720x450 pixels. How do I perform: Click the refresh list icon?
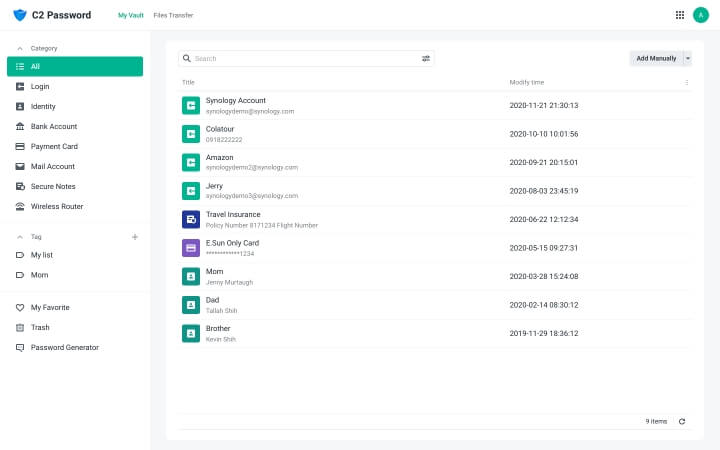(682, 421)
